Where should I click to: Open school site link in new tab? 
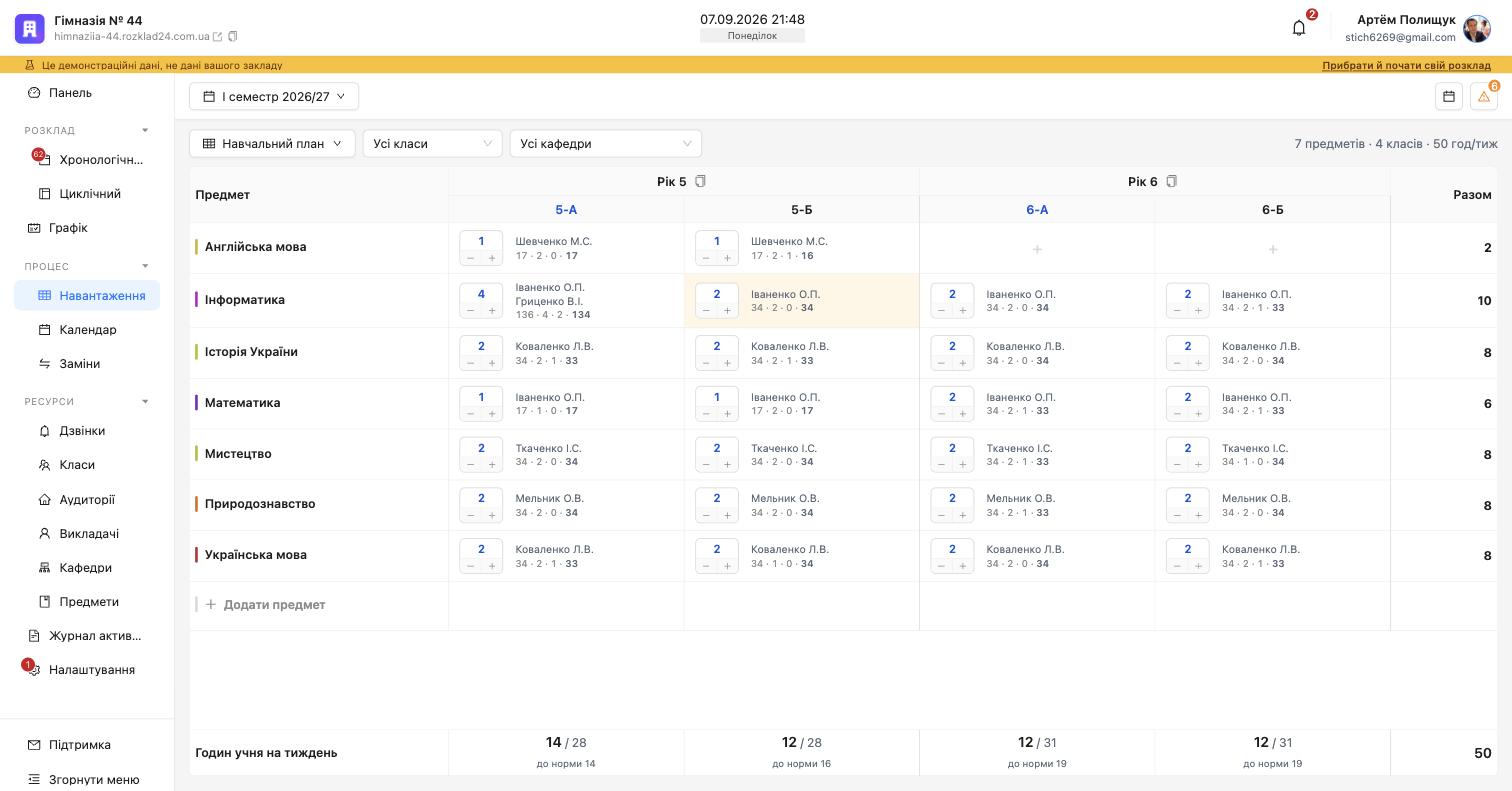coord(217,37)
